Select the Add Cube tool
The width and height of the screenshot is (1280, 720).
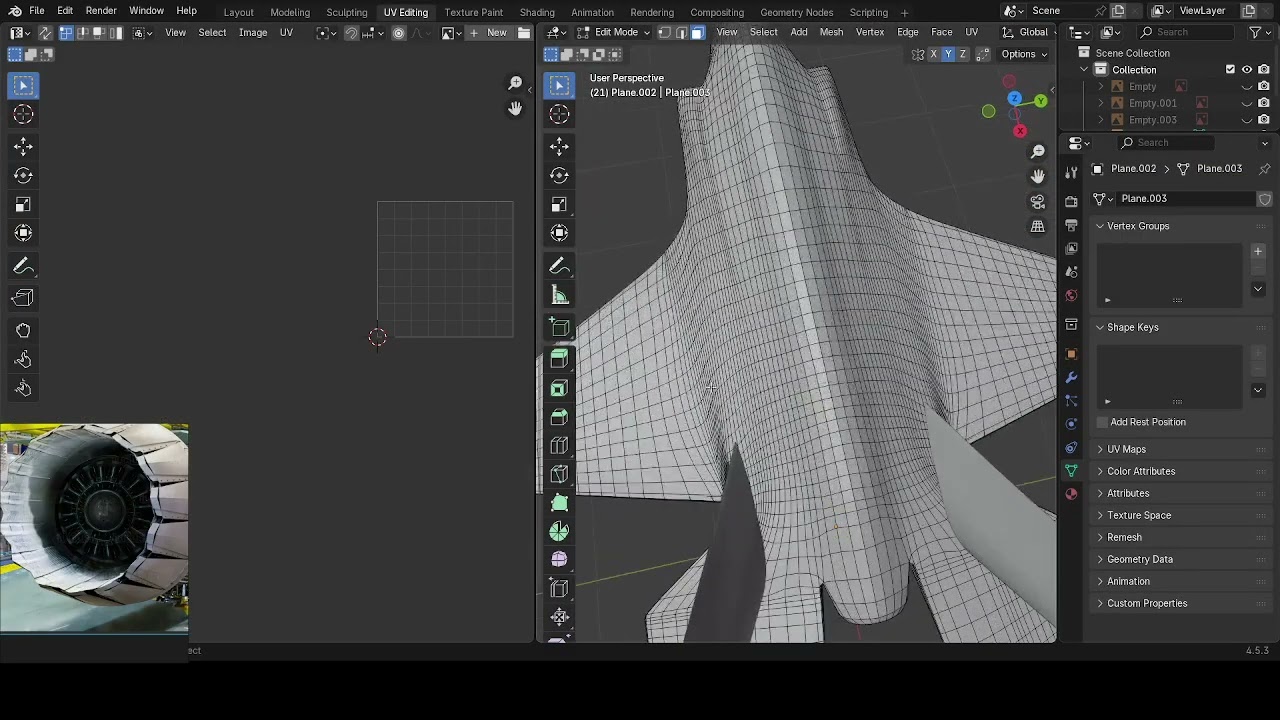click(559, 328)
